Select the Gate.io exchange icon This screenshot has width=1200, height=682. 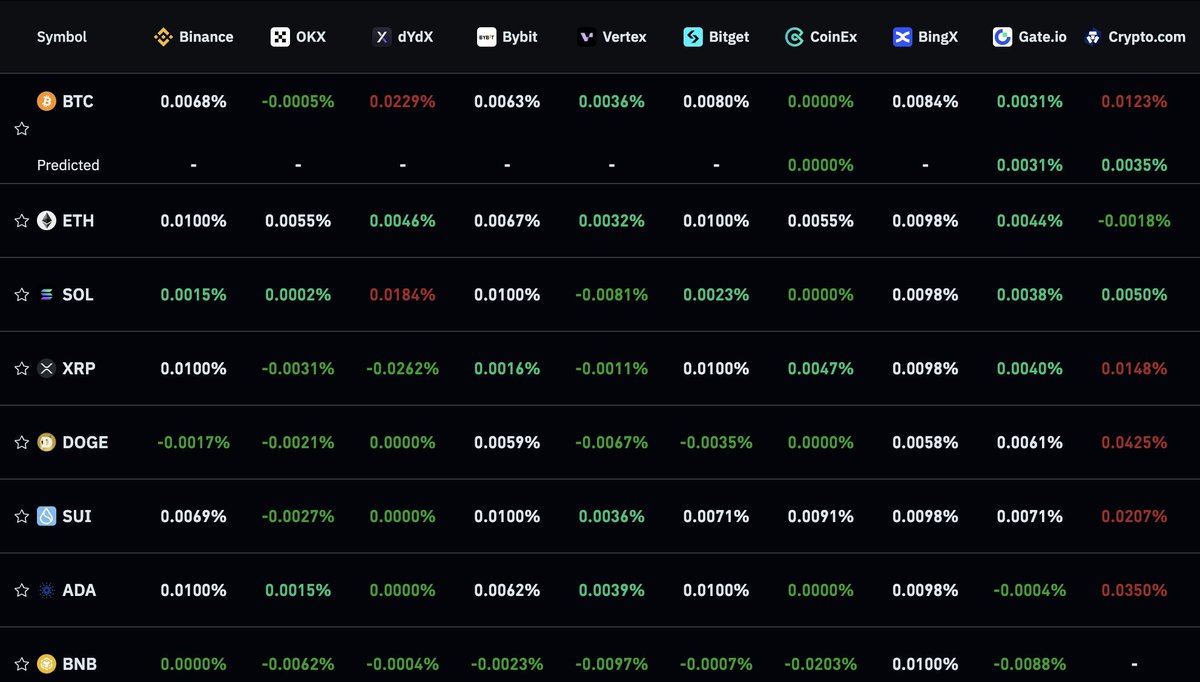pos(1000,36)
